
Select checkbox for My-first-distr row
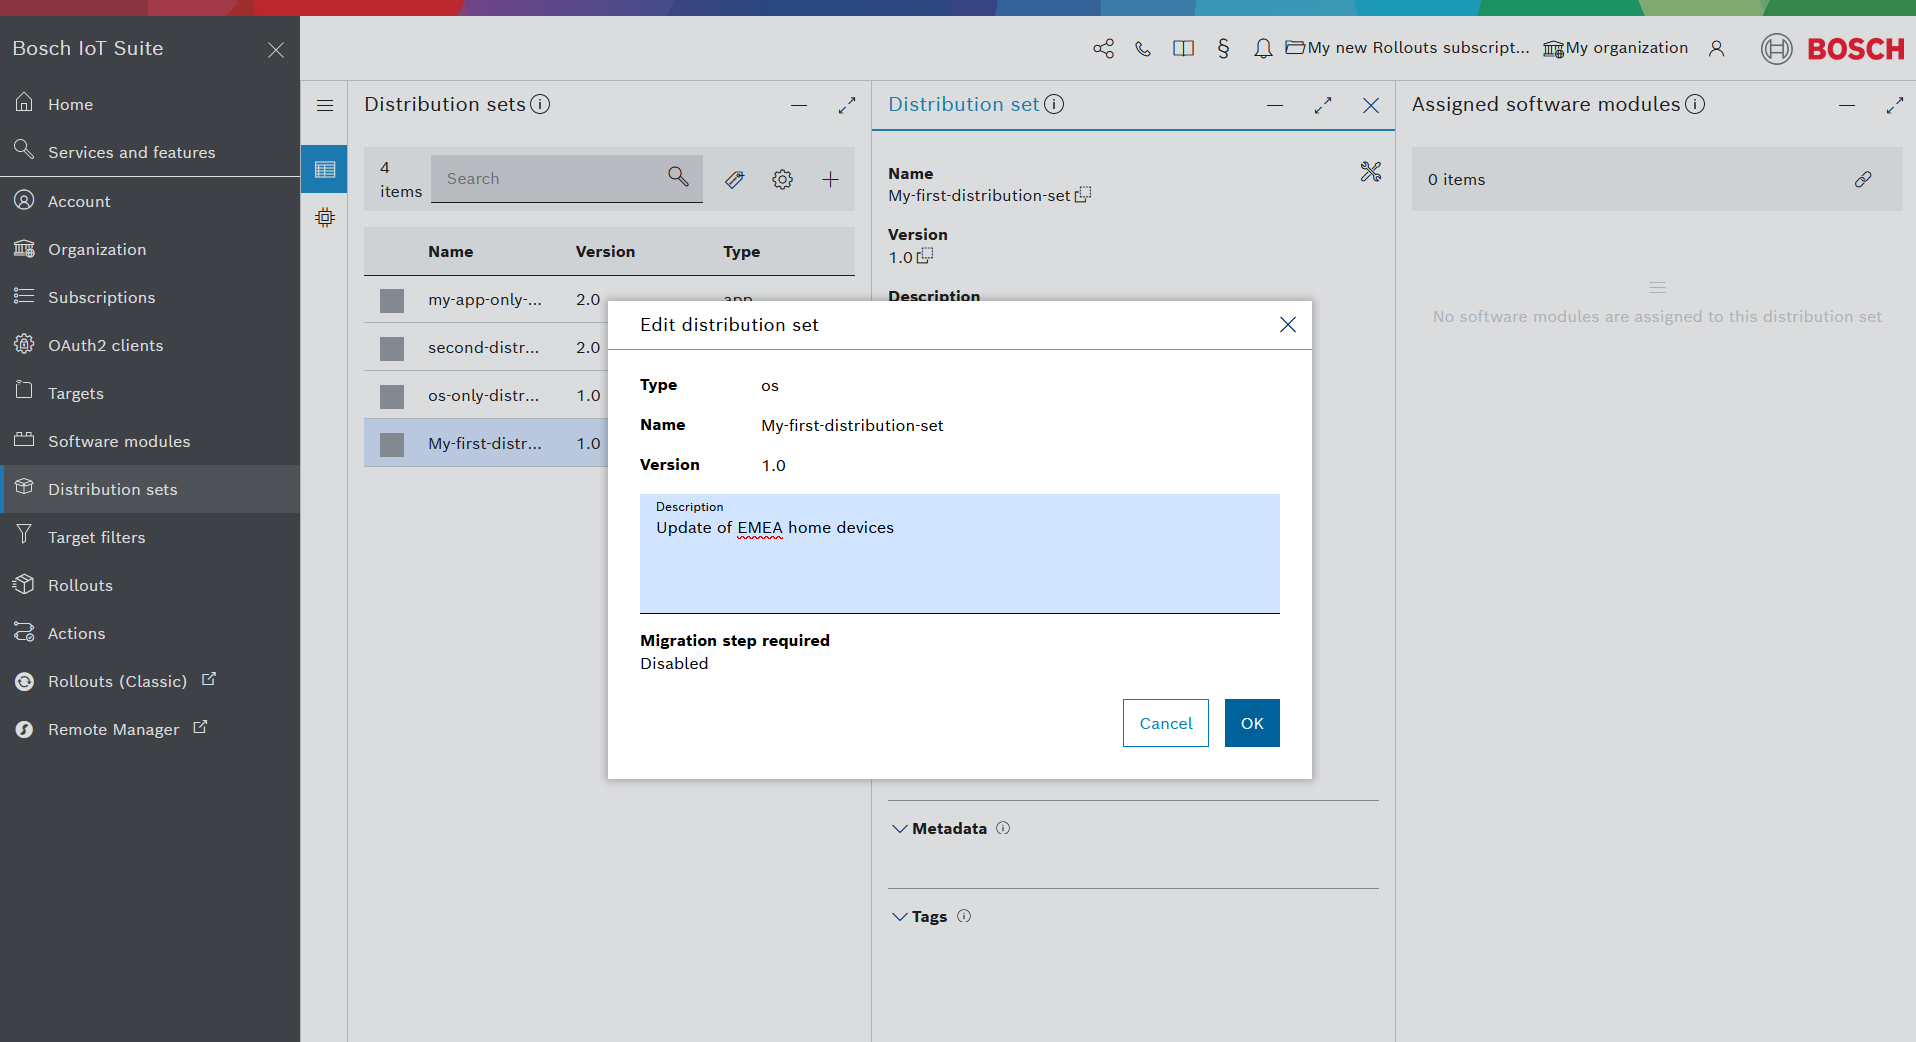[x=392, y=444]
